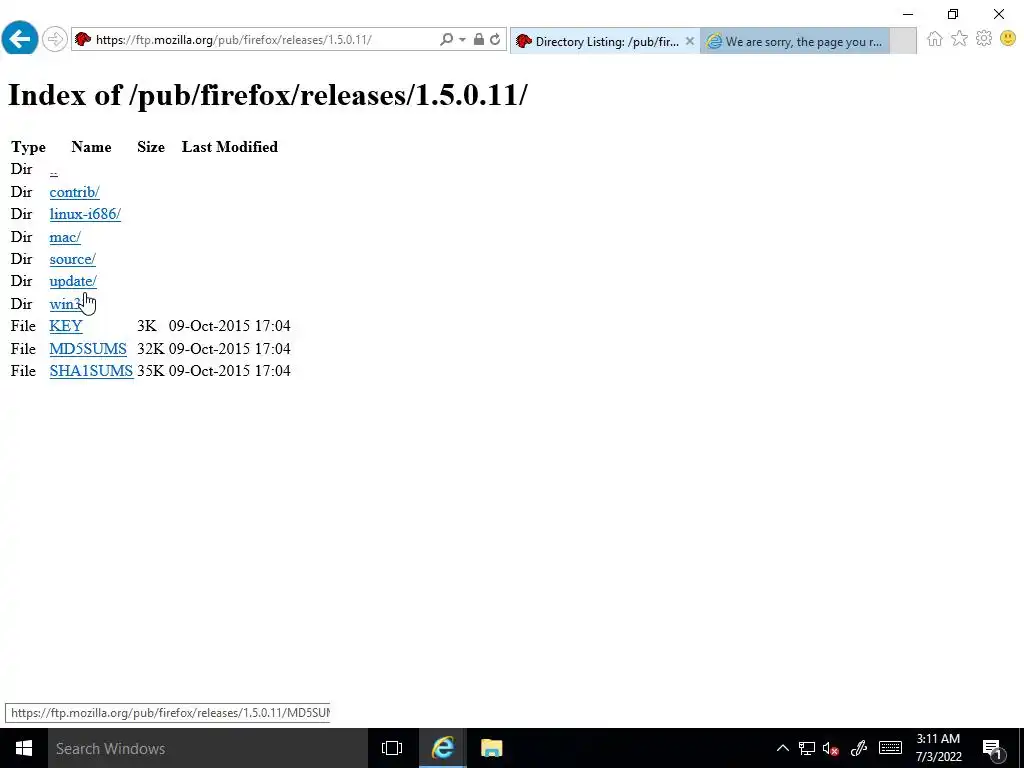Click the pen workspace tray icon
This screenshot has width=1024, height=768.
[859, 748]
